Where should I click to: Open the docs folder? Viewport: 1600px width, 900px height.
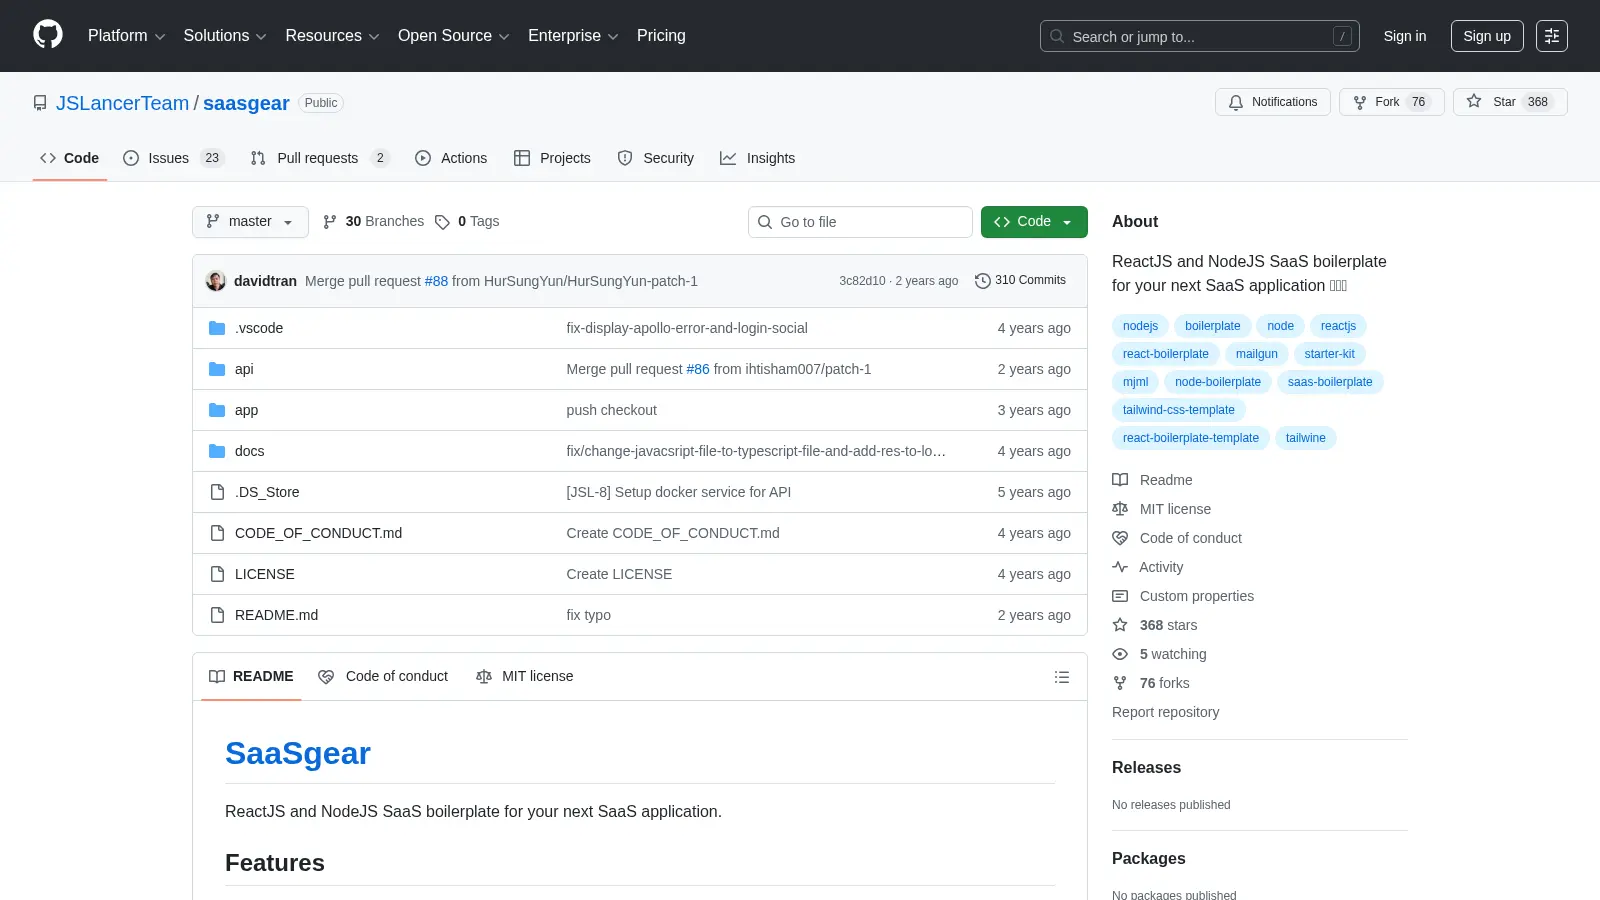(x=249, y=451)
